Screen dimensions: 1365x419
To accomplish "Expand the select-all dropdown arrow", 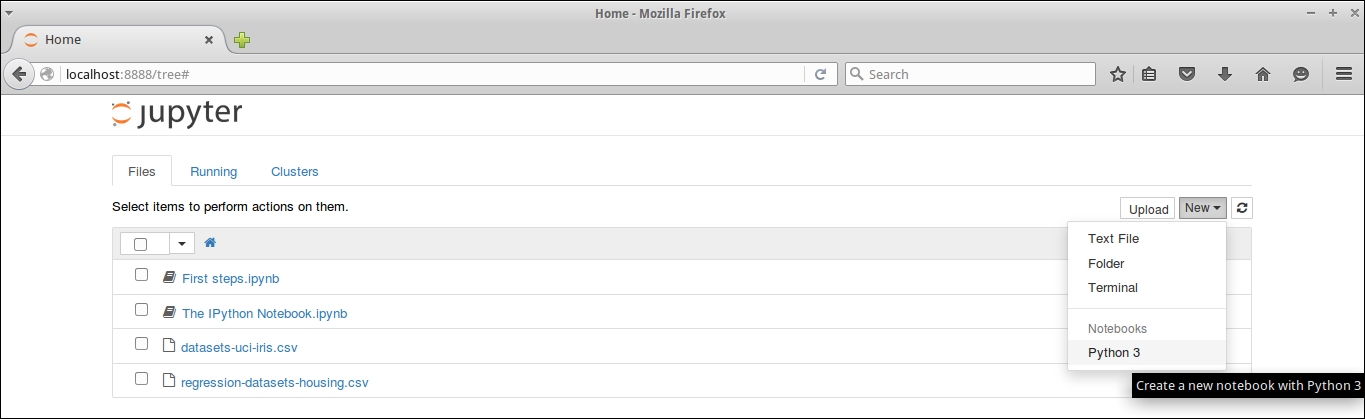I will tap(182, 244).
